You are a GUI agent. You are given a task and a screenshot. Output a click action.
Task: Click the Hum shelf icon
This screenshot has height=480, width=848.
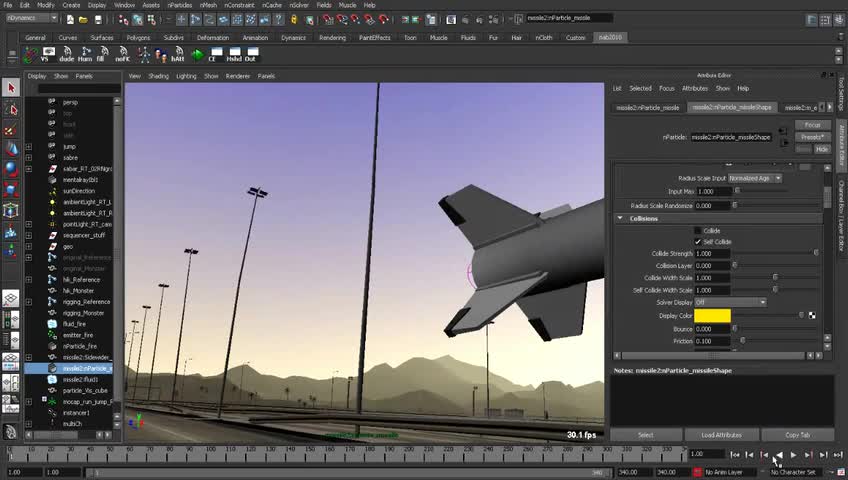click(85, 54)
